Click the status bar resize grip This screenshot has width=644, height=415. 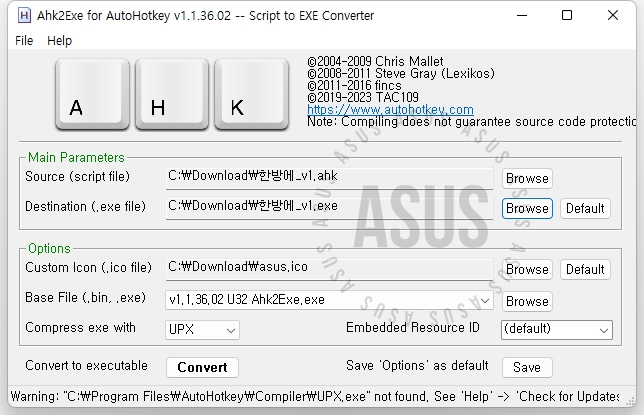point(629,400)
